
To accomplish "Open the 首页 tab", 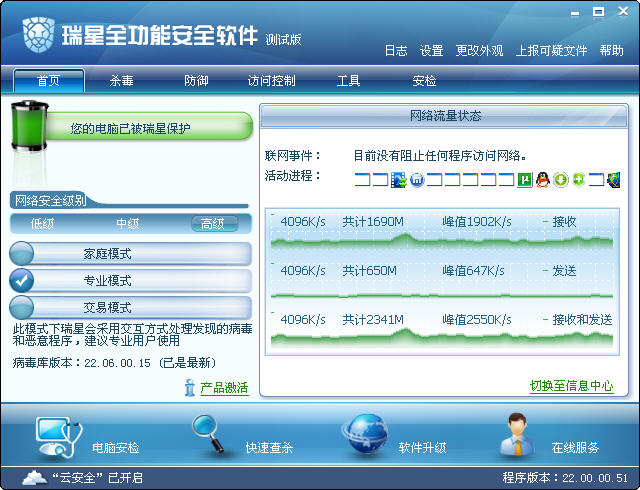I will (x=49, y=80).
